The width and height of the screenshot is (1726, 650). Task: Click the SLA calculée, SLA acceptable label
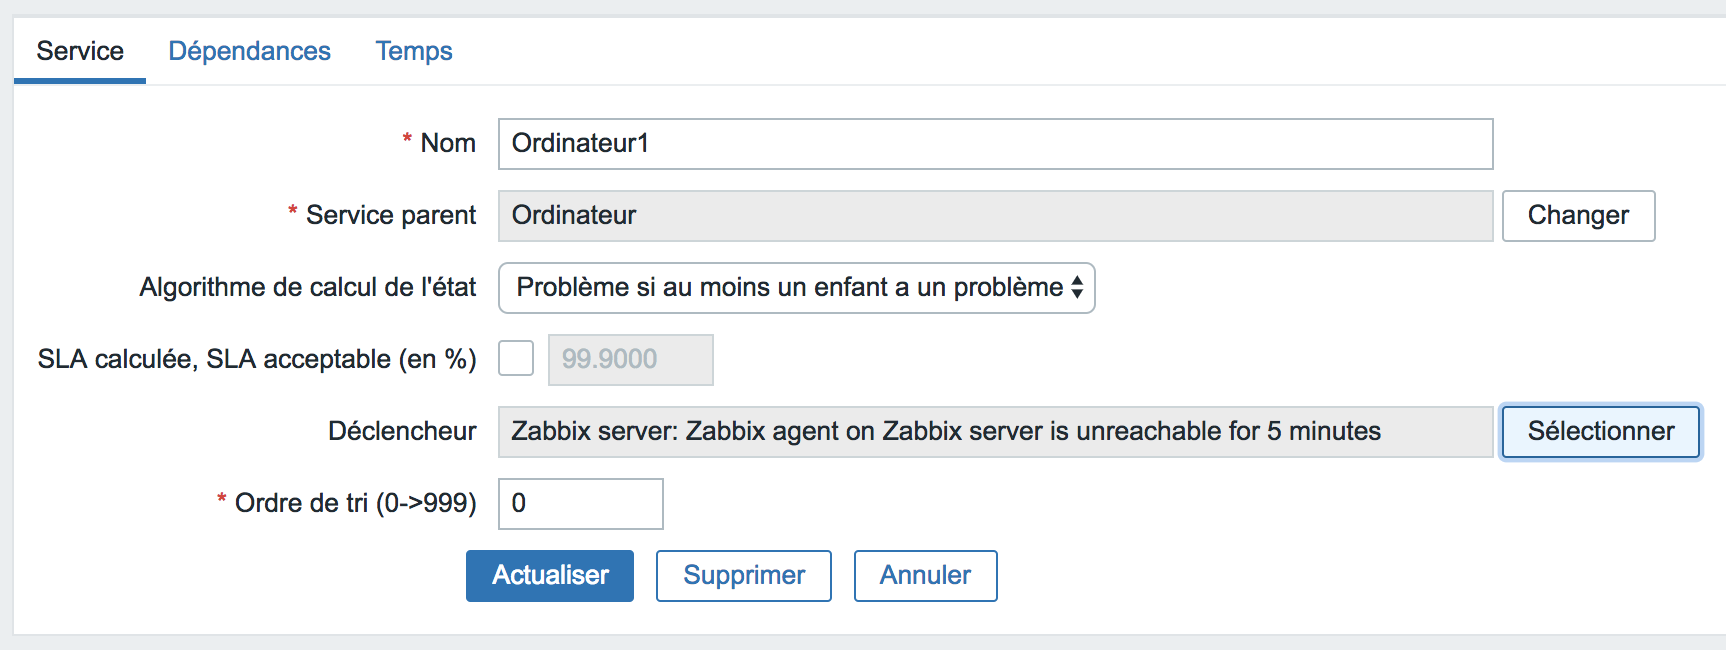[257, 359]
